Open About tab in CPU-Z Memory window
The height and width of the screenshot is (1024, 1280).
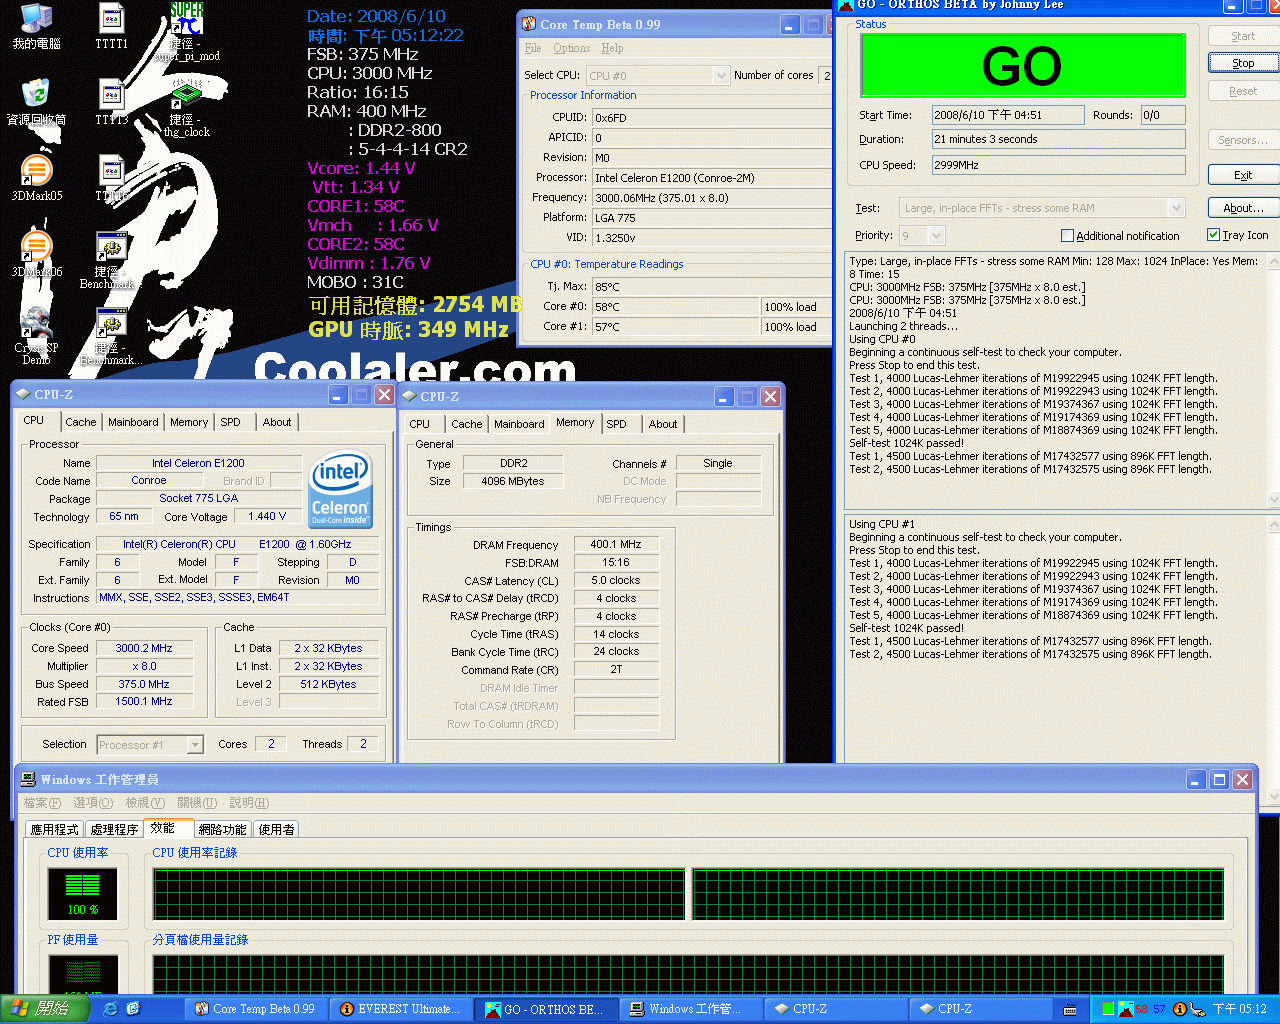[663, 424]
